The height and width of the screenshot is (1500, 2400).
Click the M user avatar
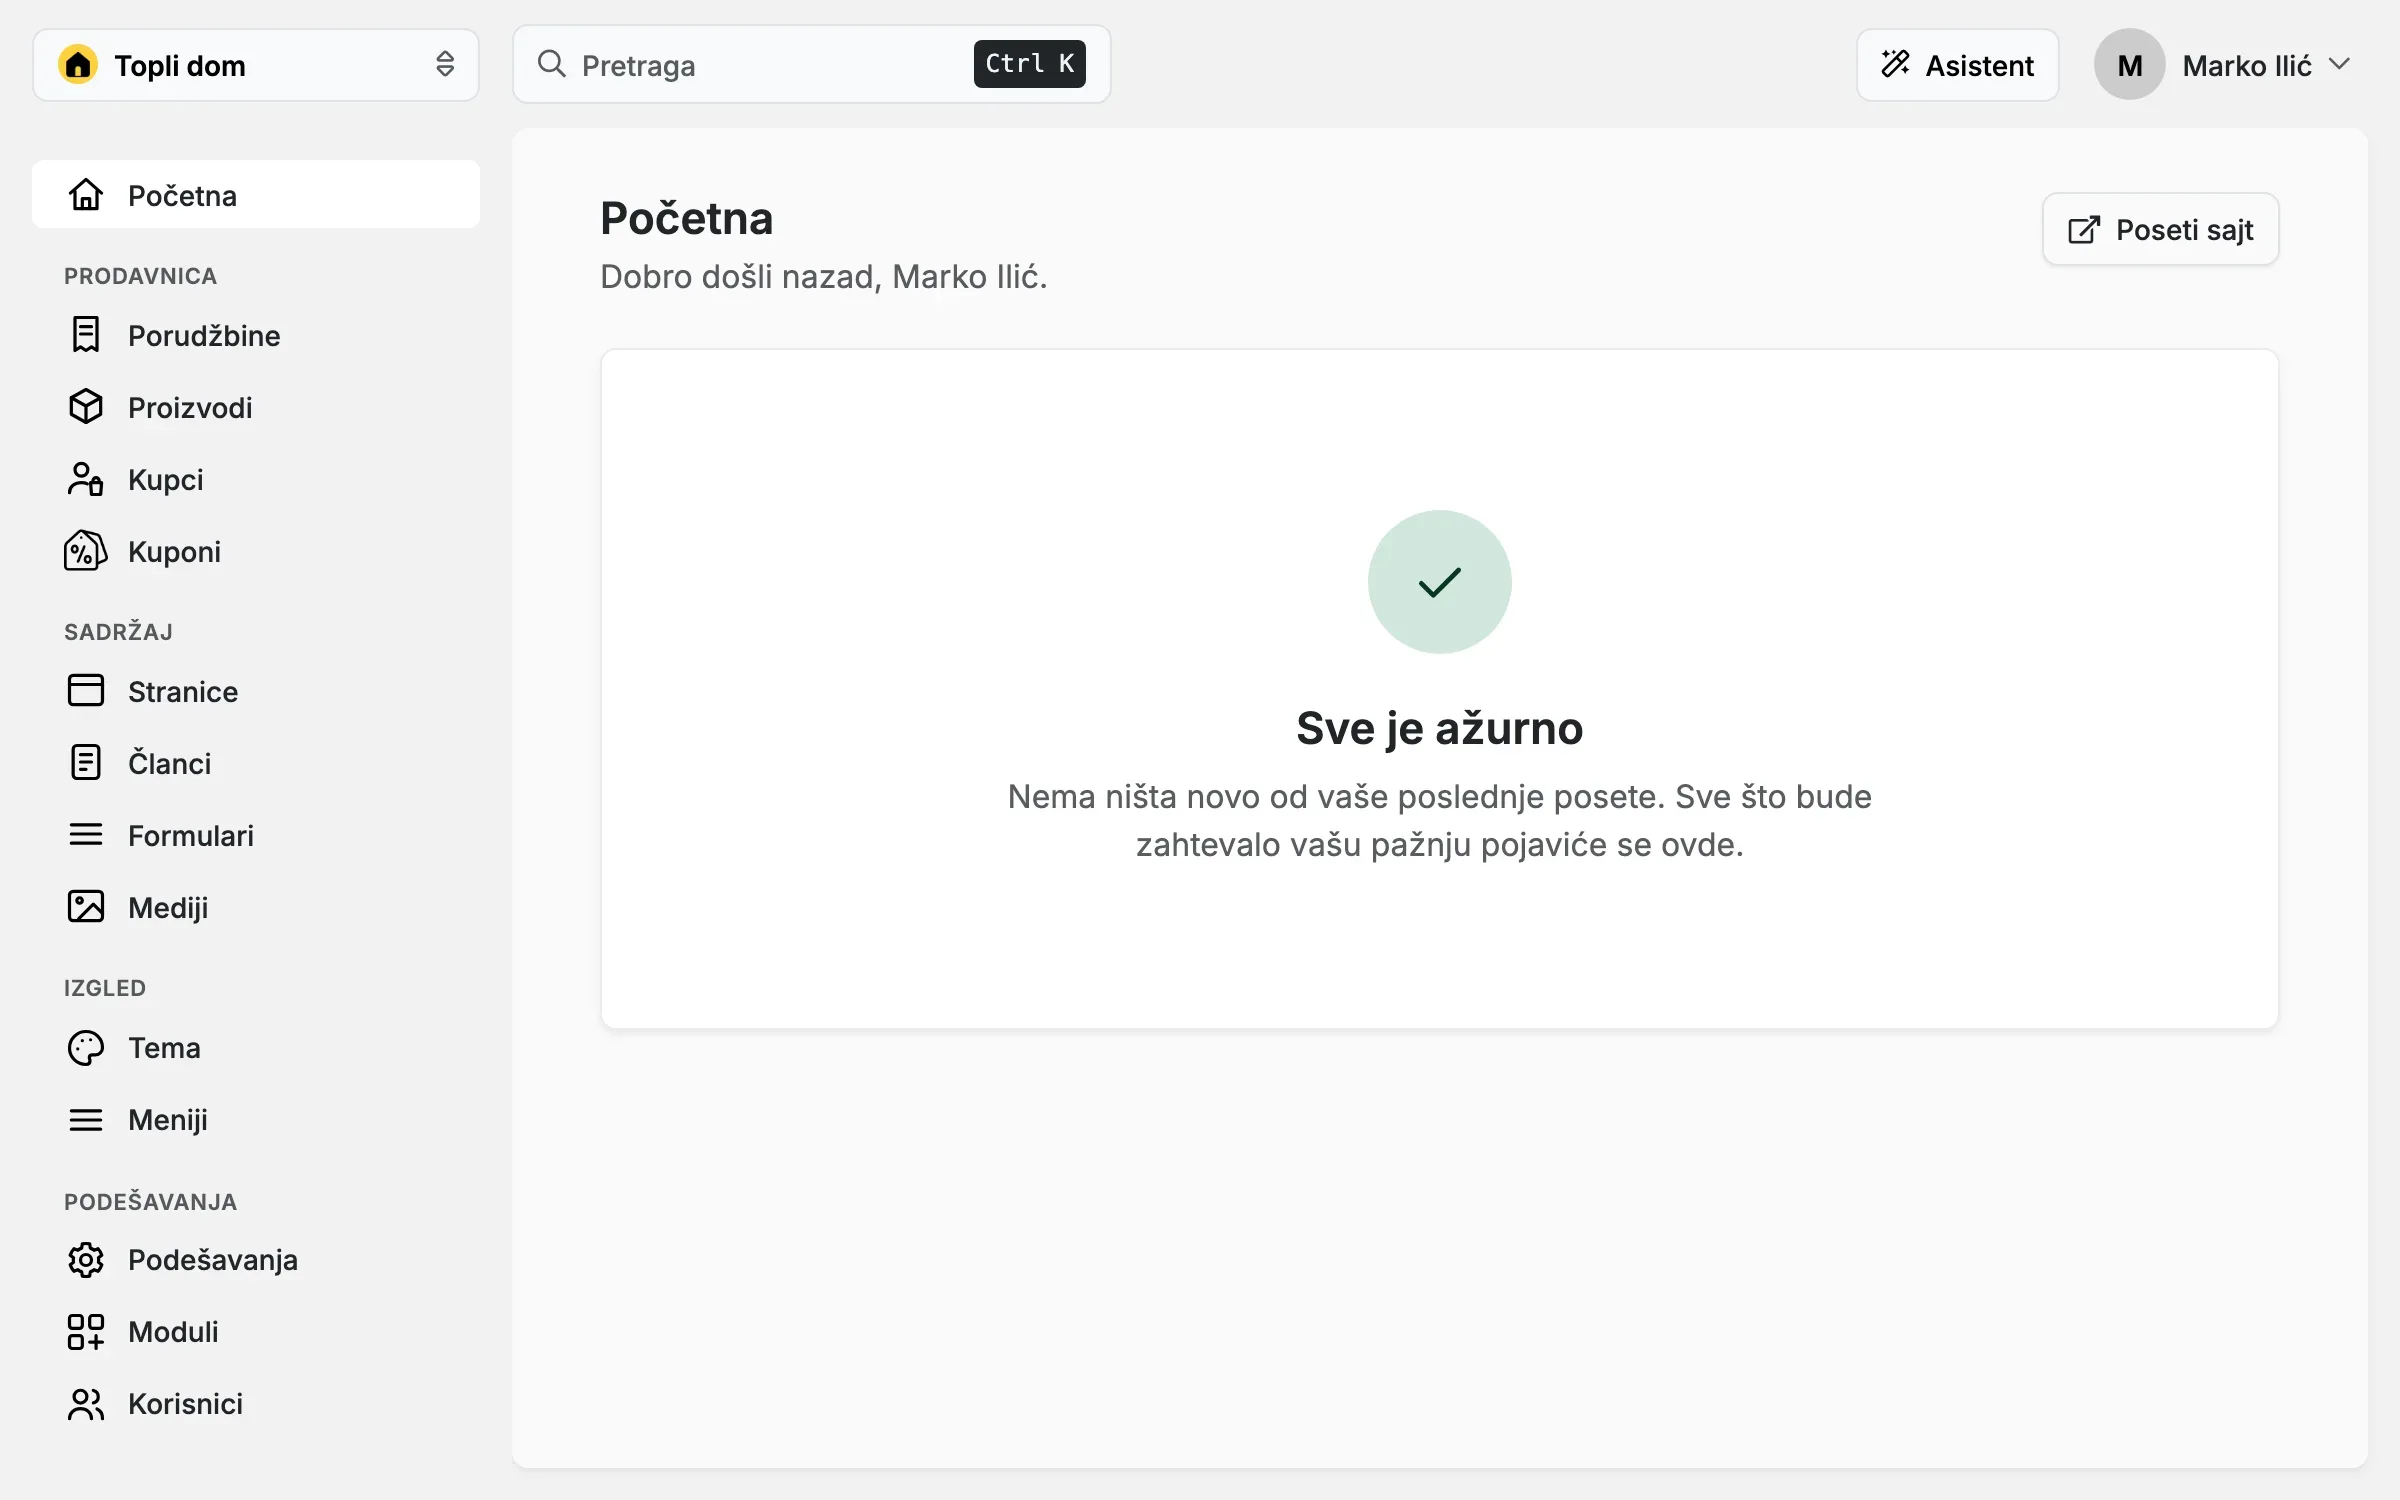(2129, 65)
